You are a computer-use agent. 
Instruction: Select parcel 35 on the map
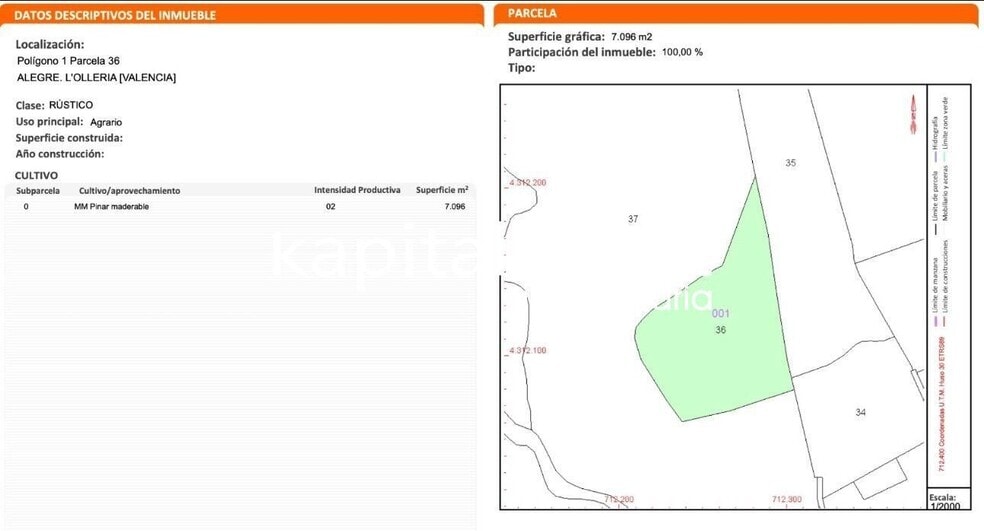tap(791, 162)
